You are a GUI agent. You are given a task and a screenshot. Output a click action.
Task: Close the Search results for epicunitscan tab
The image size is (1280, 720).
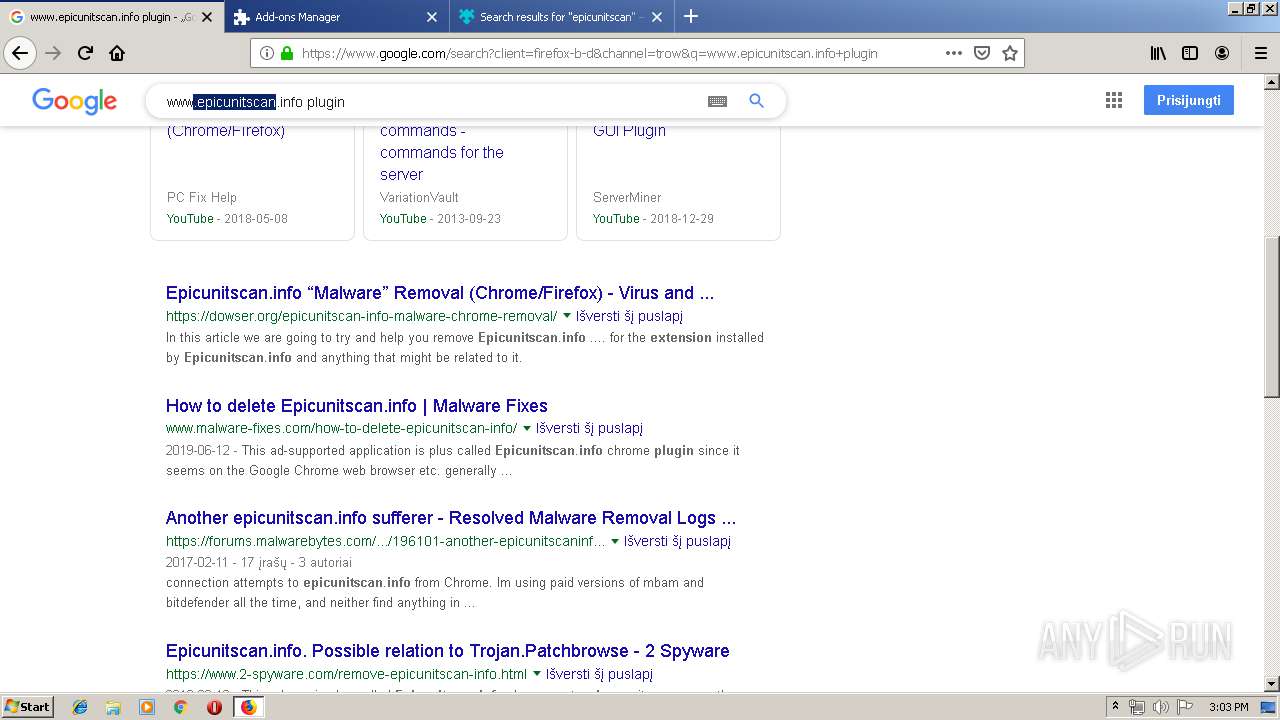tap(657, 17)
